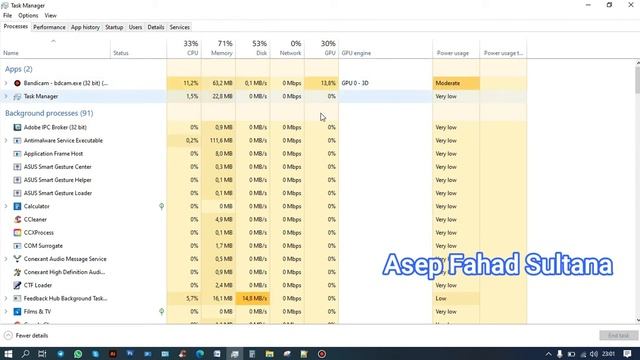Open WhatsApp from the taskbar
640x360 pixels.
(x=78, y=354)
